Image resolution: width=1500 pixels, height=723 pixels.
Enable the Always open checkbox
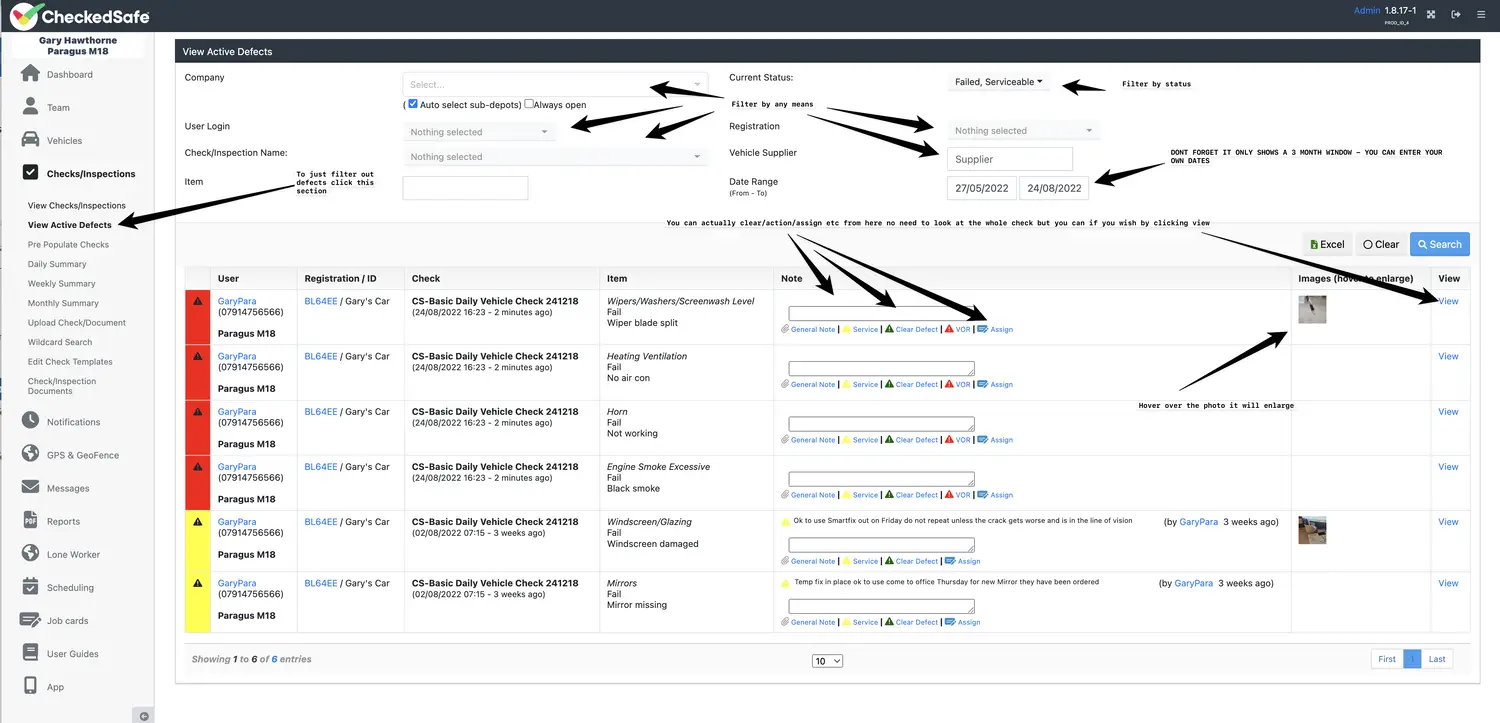[529, 104]
